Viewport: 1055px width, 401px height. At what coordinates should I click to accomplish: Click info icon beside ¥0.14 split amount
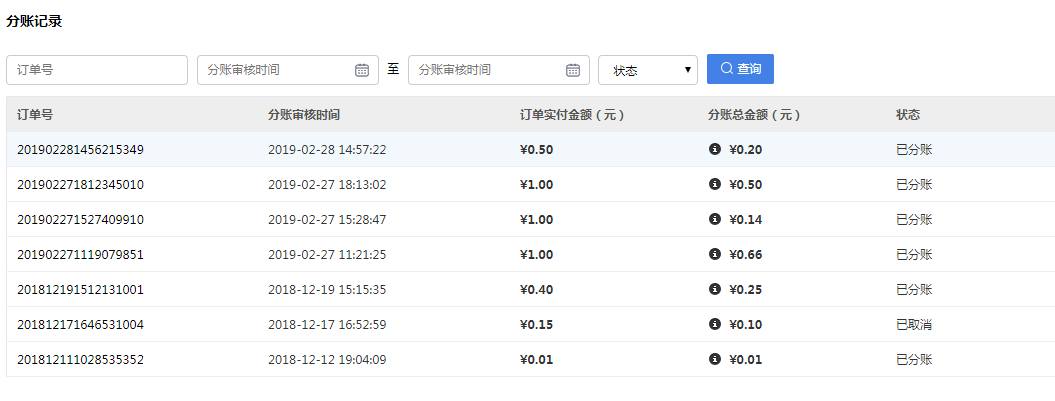(x=714, y=220)
